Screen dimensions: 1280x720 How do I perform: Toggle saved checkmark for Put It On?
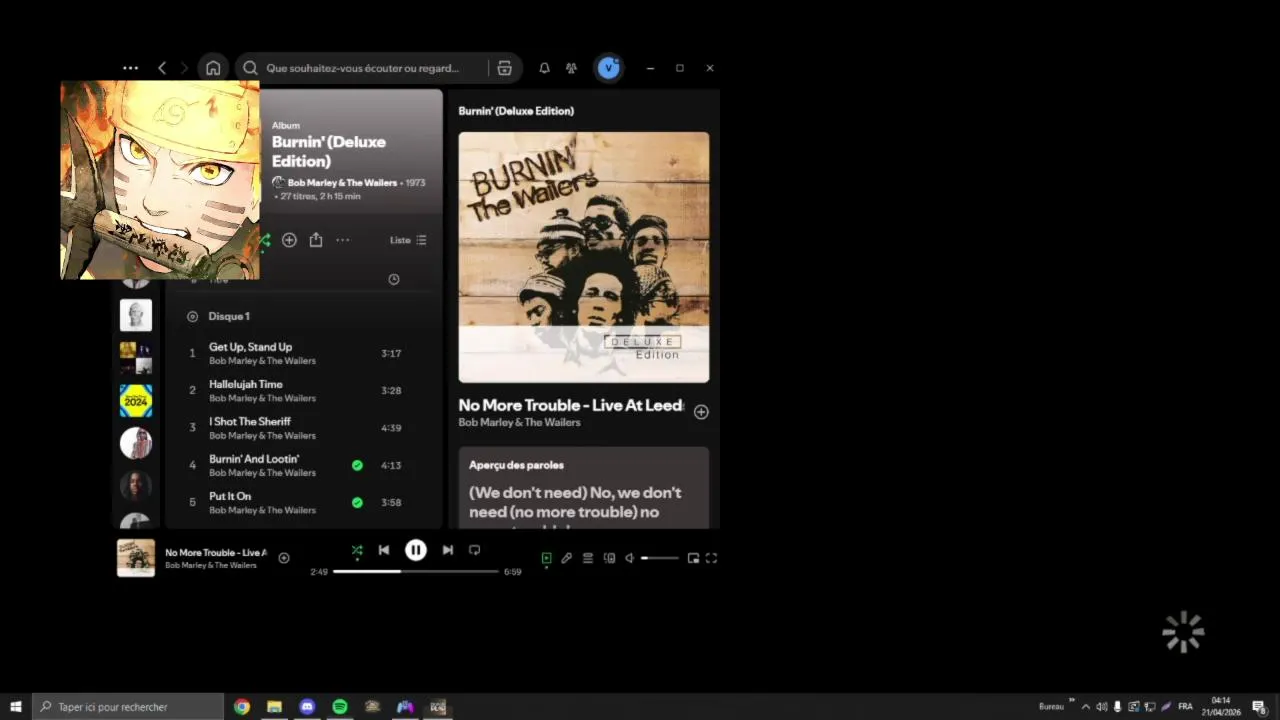click(357, 502)
